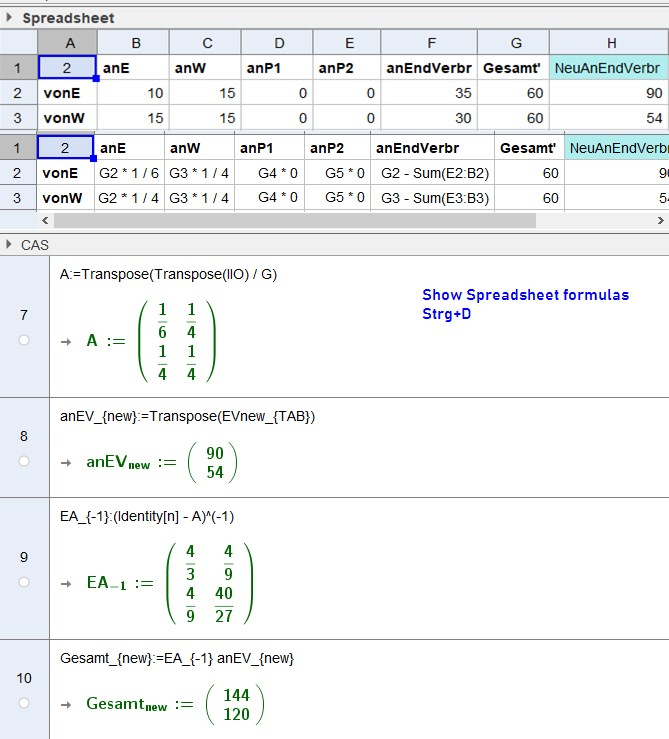The height and width of the screenshot is (739, 669).
Task: Toggle visibility circle of CAS row 9
Action: pyautogui.click(x=24, y=582)
